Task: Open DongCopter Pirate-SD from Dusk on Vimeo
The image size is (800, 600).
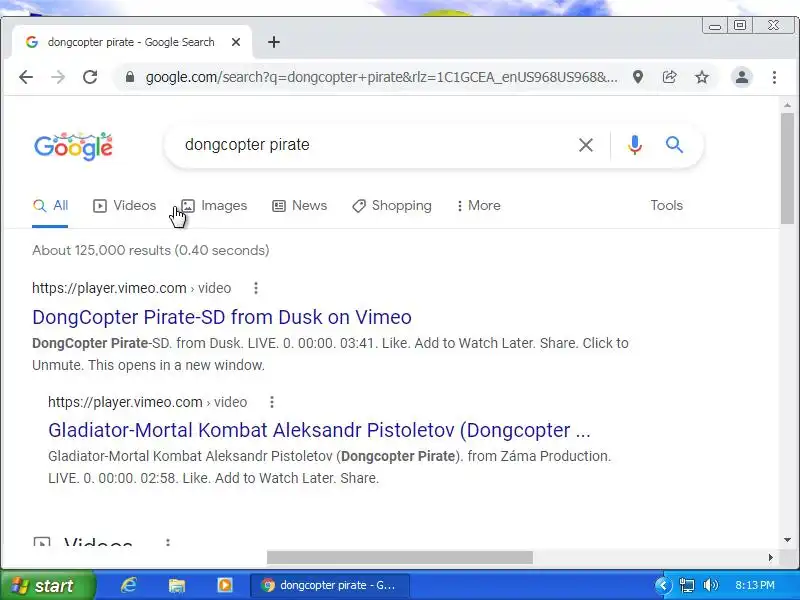Action: [222, 317]
